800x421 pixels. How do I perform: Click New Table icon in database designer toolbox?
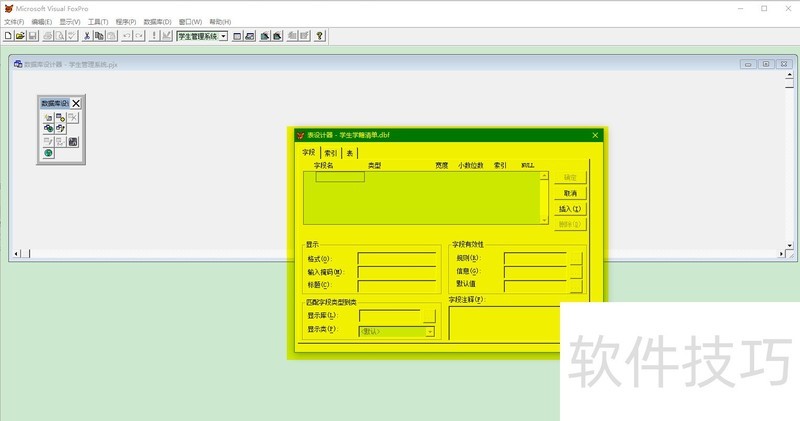click(x=48, y=117)
